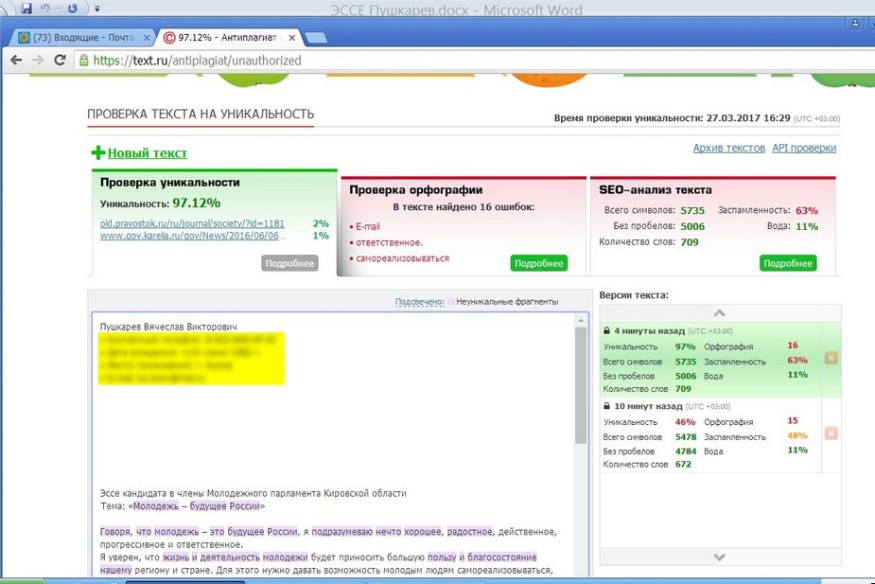
Task: Close the Входящие mail tab
Action: (147, 38)
